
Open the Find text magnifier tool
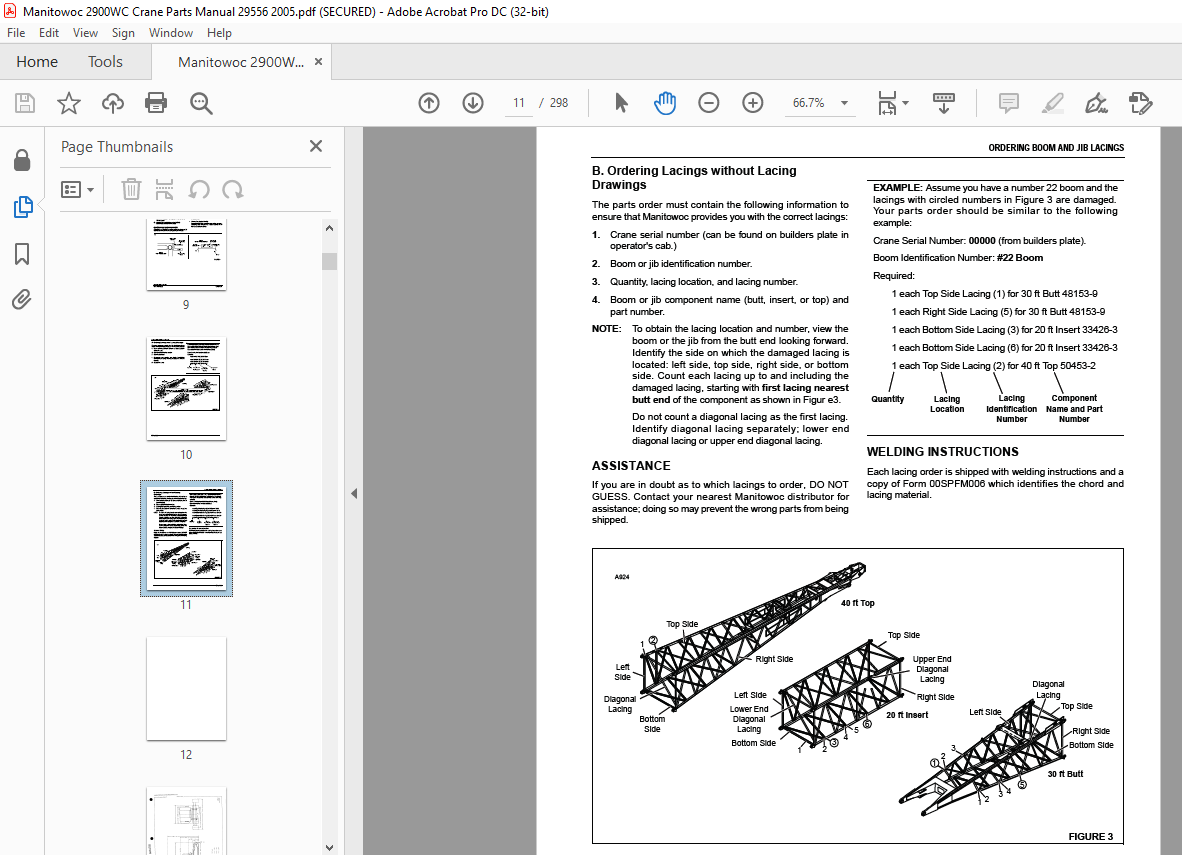click(x=201, y=103)
